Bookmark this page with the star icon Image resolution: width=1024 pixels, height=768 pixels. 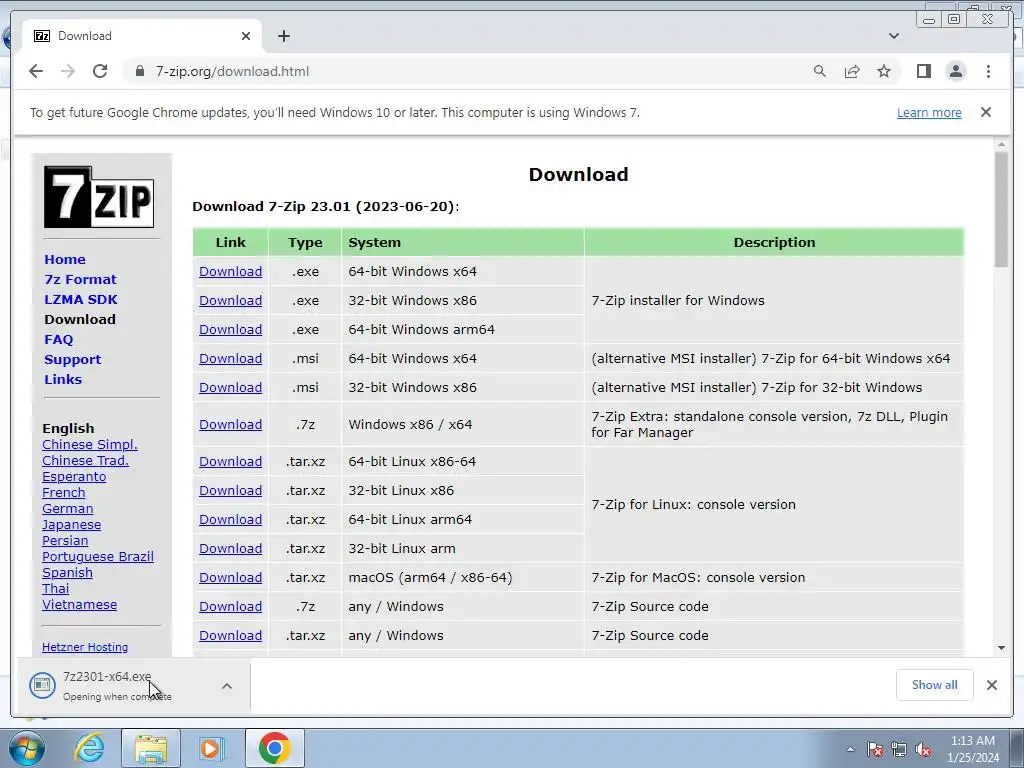pyautogui.click(x=884, y=71)
